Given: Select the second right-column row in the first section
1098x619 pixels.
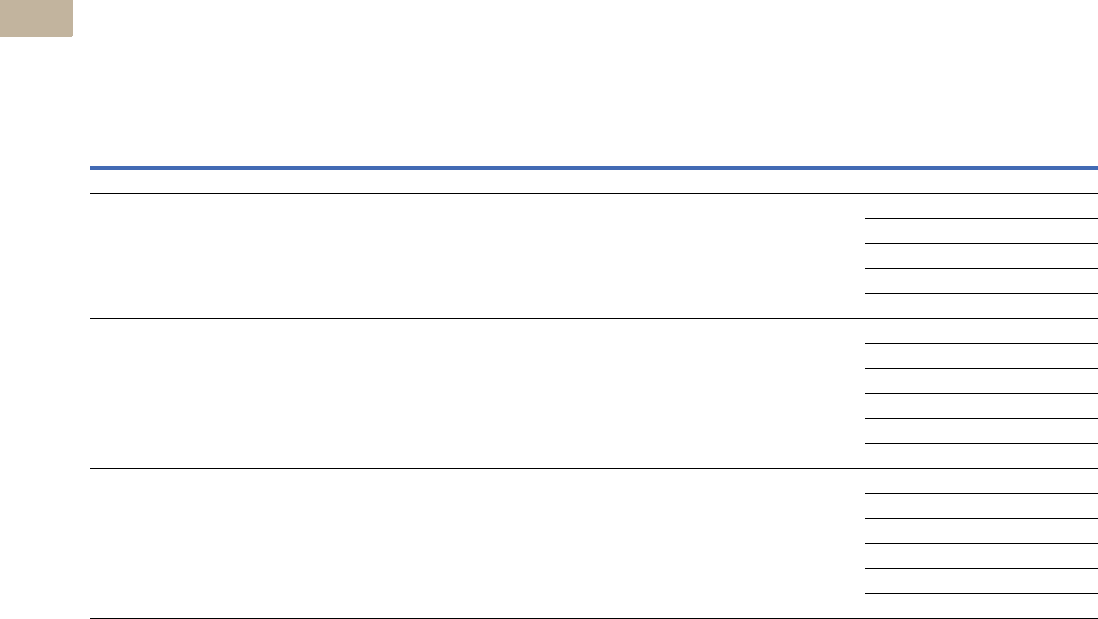Looking at the screenshot, I should click(980, 231).
